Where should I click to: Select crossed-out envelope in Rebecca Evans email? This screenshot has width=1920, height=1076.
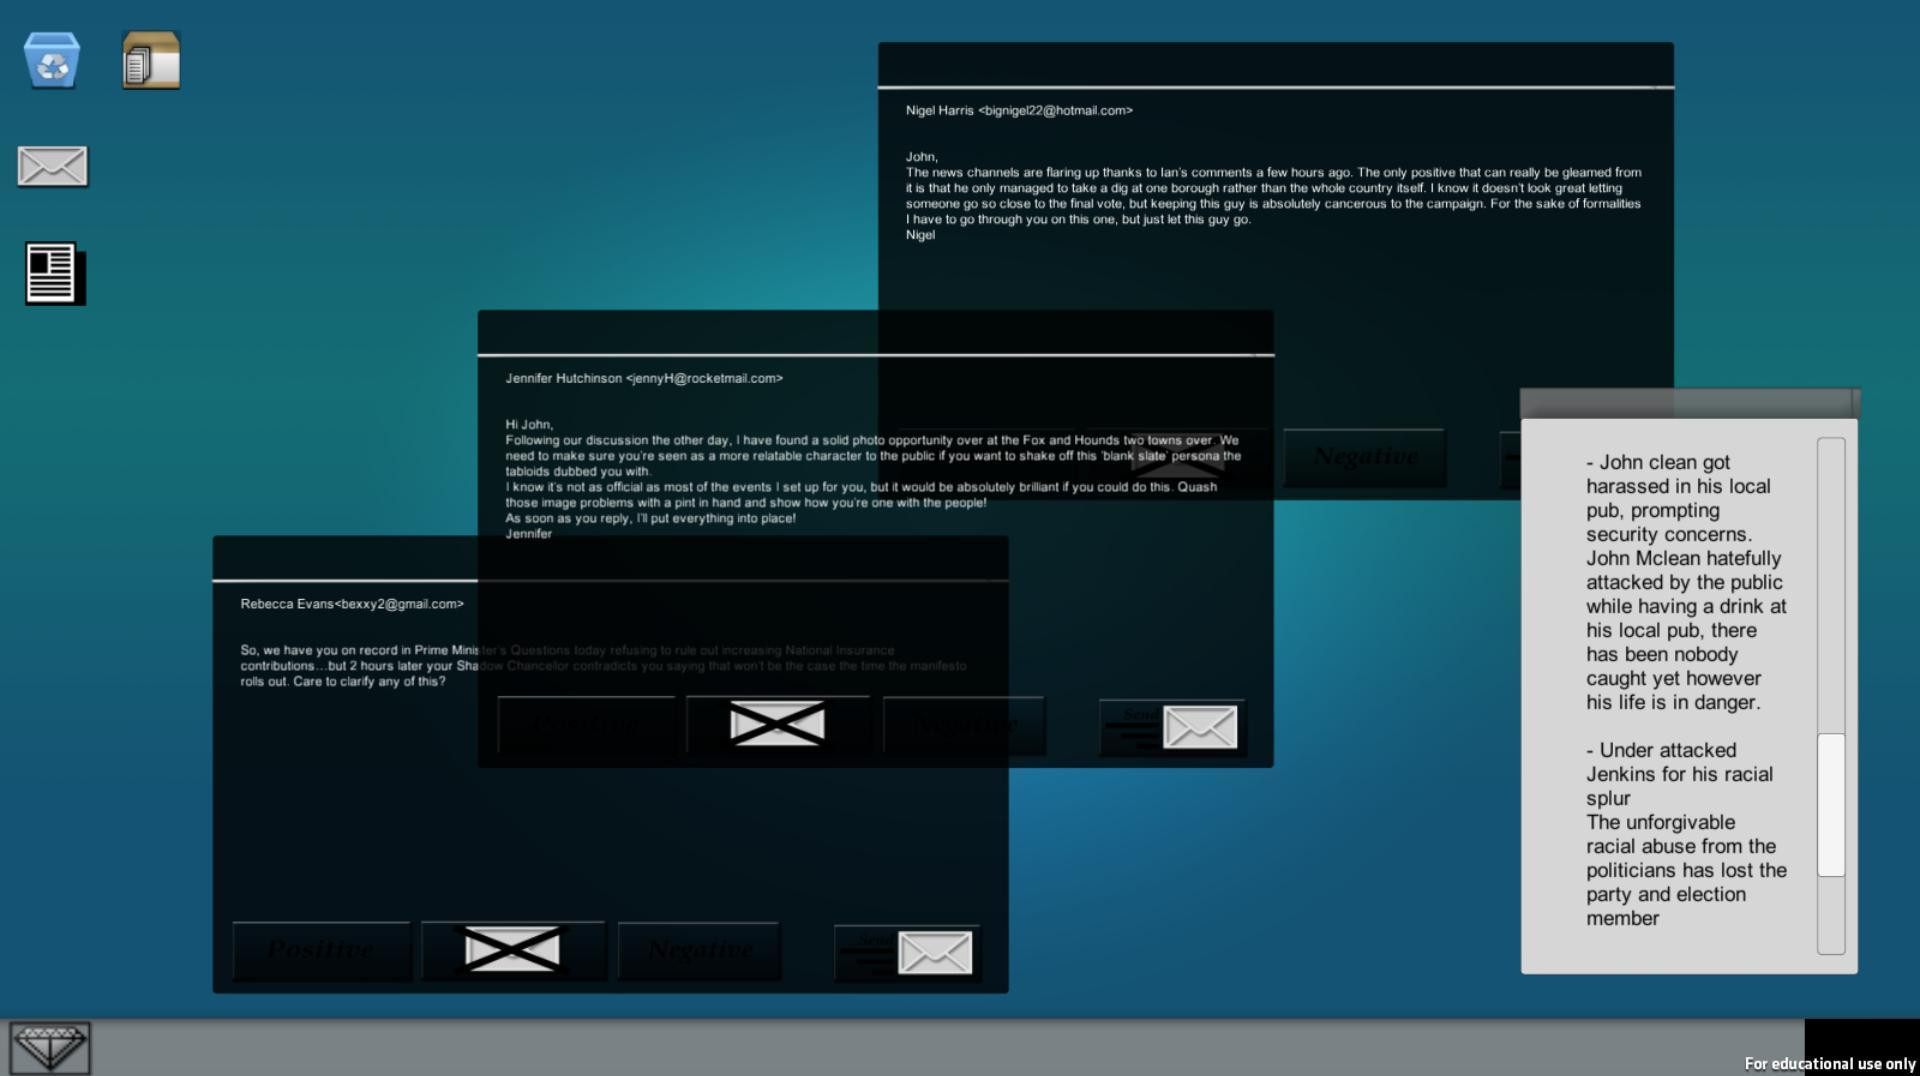pyautogui.click(x=512, y=950)
